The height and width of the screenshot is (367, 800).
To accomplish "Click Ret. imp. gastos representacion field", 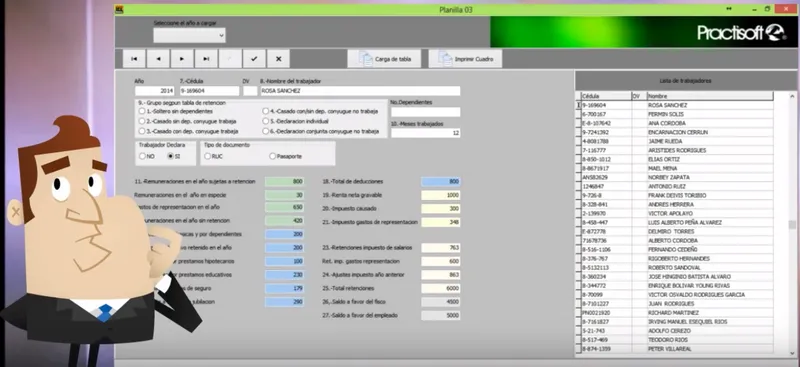I will (441, 261).
